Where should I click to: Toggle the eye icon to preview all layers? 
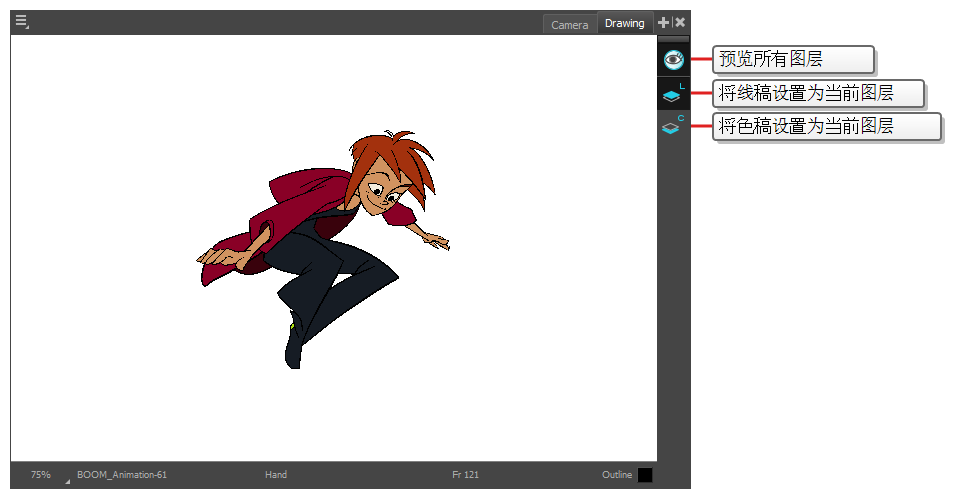click(x=673, y=60)
